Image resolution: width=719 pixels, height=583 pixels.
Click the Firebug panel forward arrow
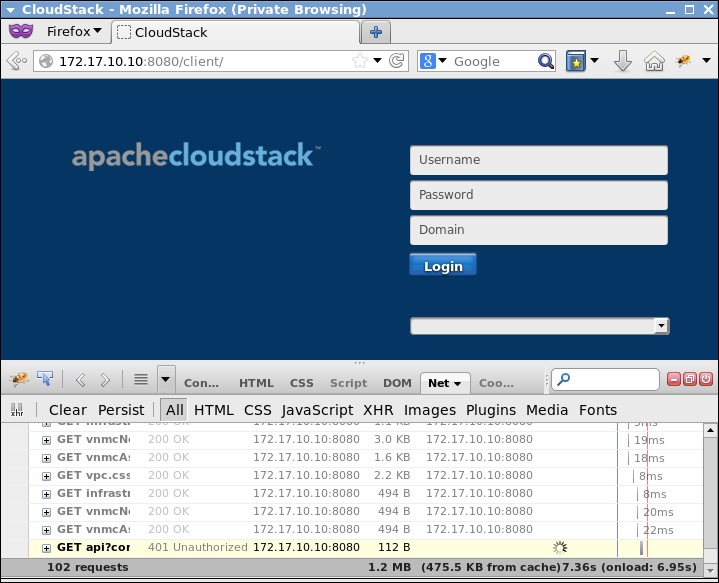(105, 380)
